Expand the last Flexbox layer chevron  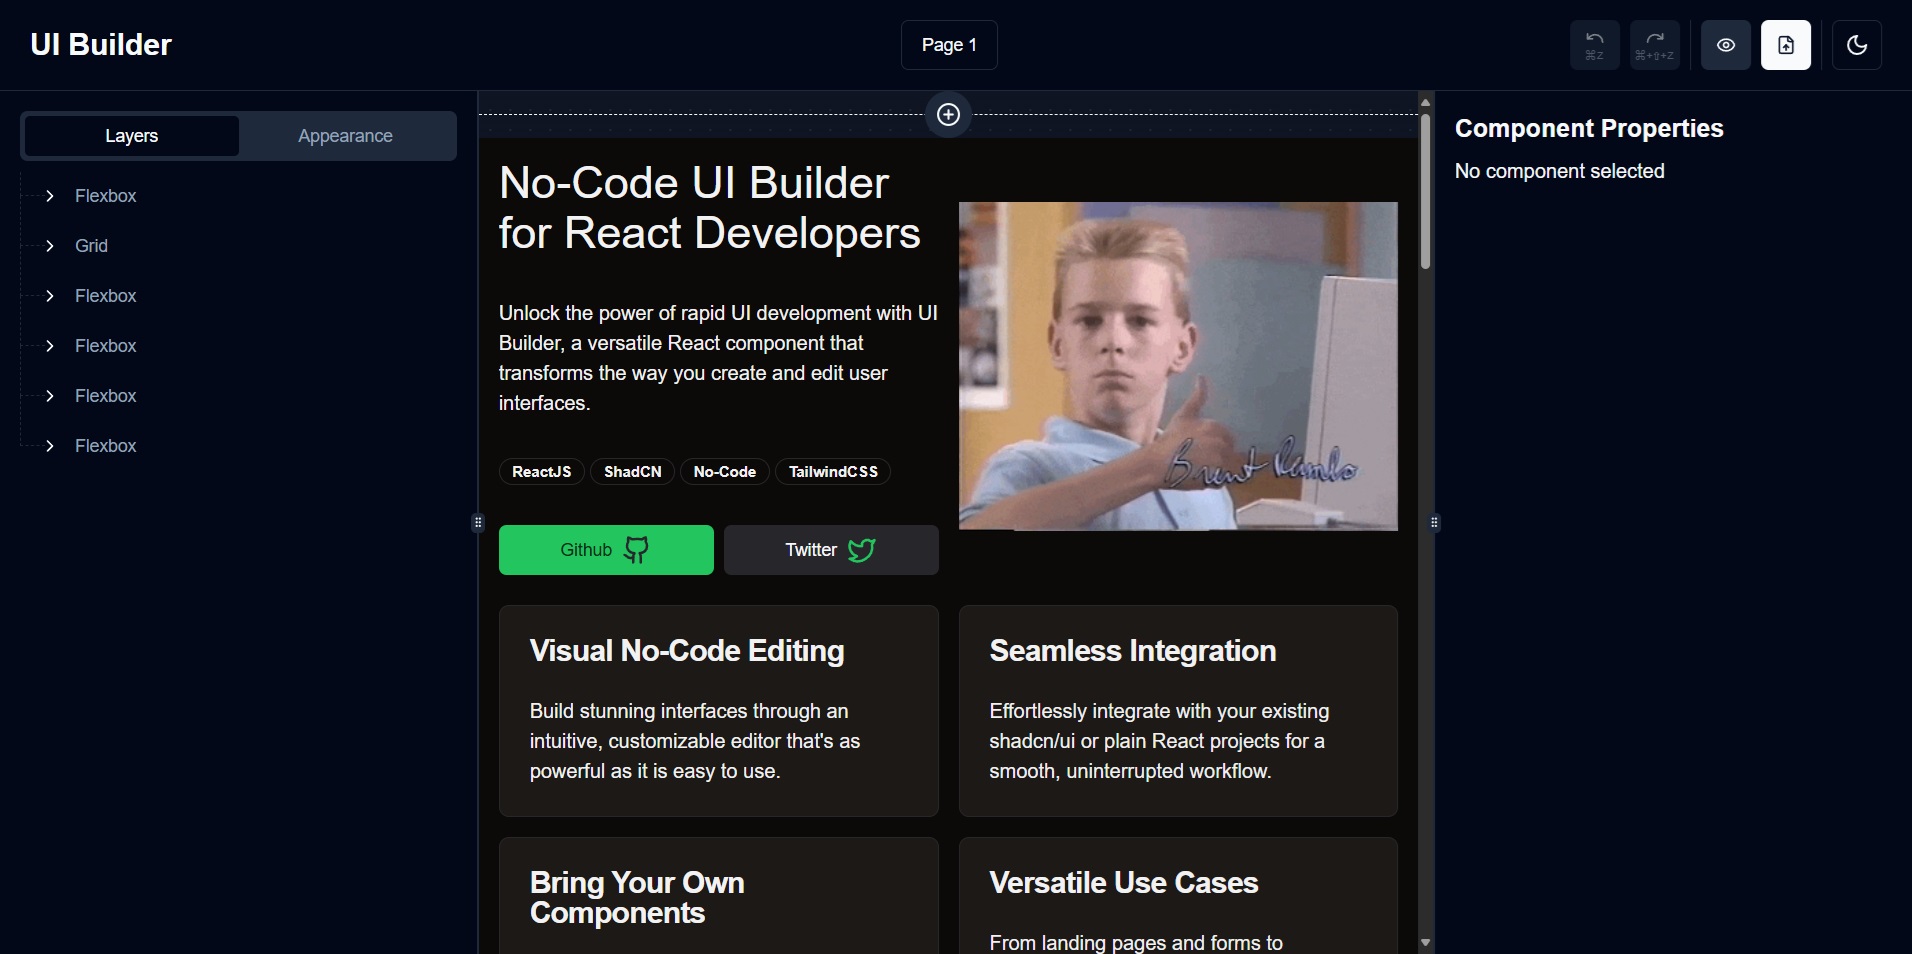click(x=50, y=446)
